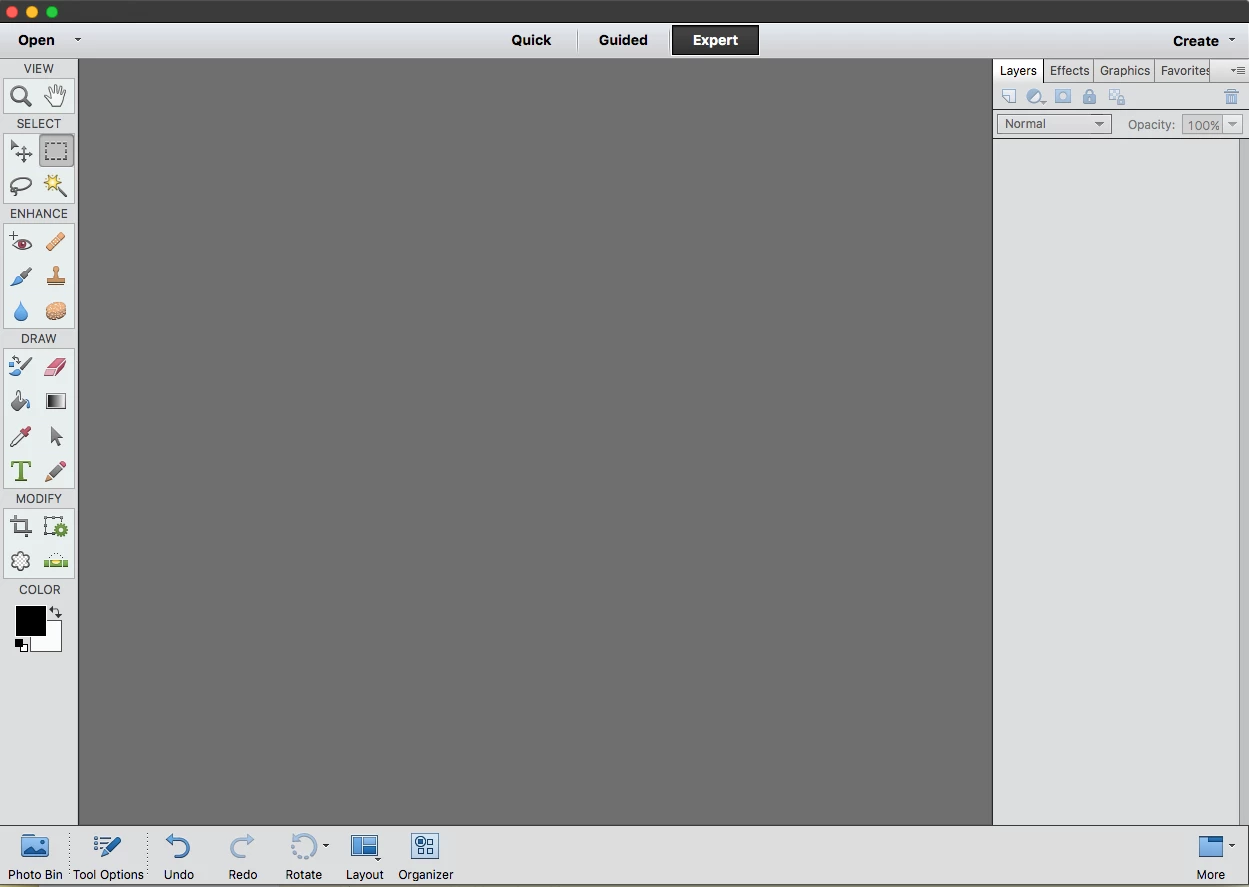Open the Photo Bin
The width and height of the screenshot is (1249, 887).
click(35, 857)
